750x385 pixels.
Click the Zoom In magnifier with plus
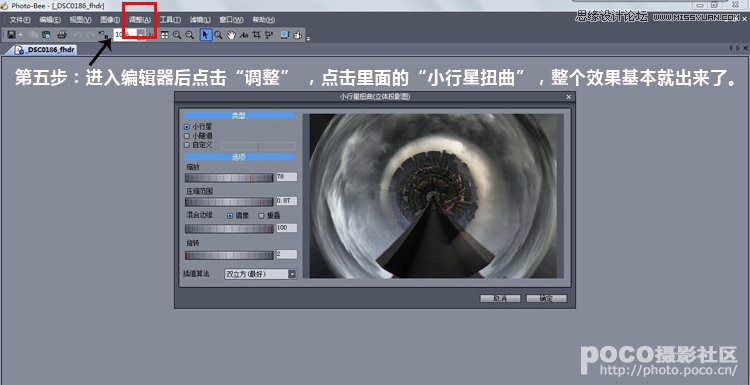point(177,34)
